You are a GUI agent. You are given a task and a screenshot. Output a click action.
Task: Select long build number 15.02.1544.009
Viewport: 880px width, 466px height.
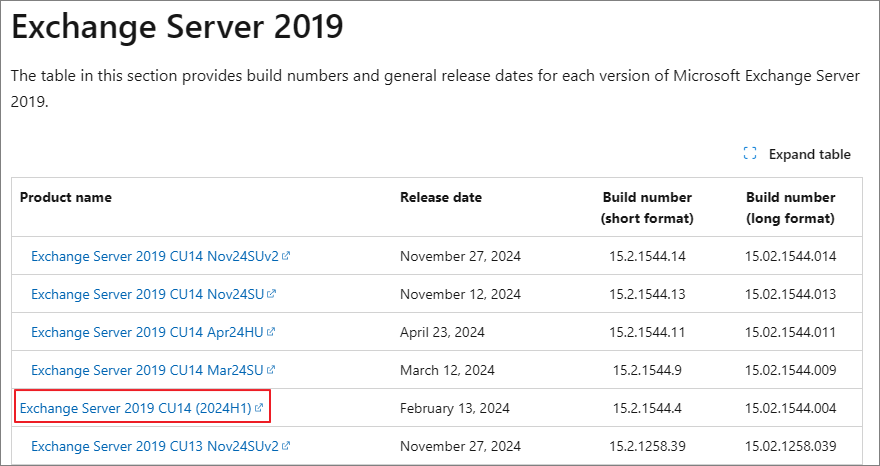click(x=791, y=371)
